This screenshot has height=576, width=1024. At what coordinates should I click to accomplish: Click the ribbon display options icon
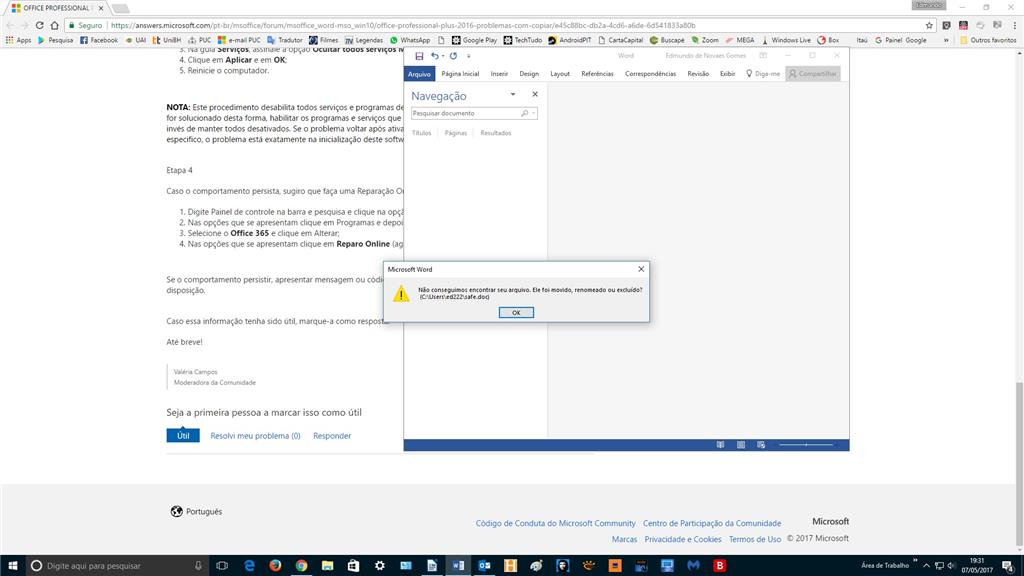(763, 56)
